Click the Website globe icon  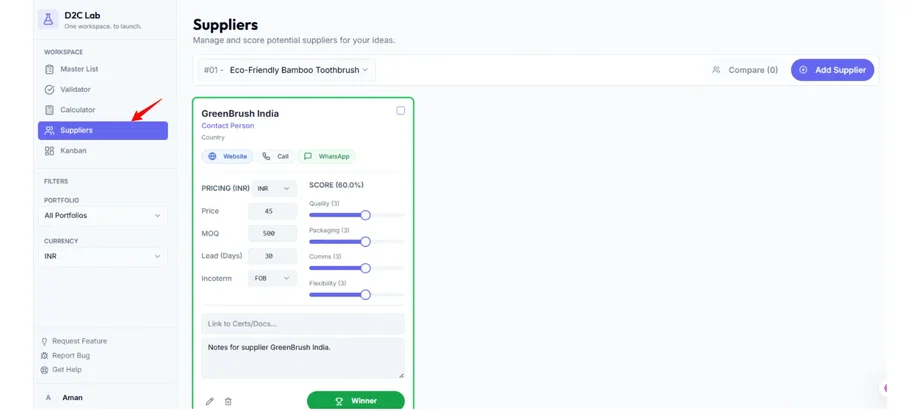pos(213,156)
